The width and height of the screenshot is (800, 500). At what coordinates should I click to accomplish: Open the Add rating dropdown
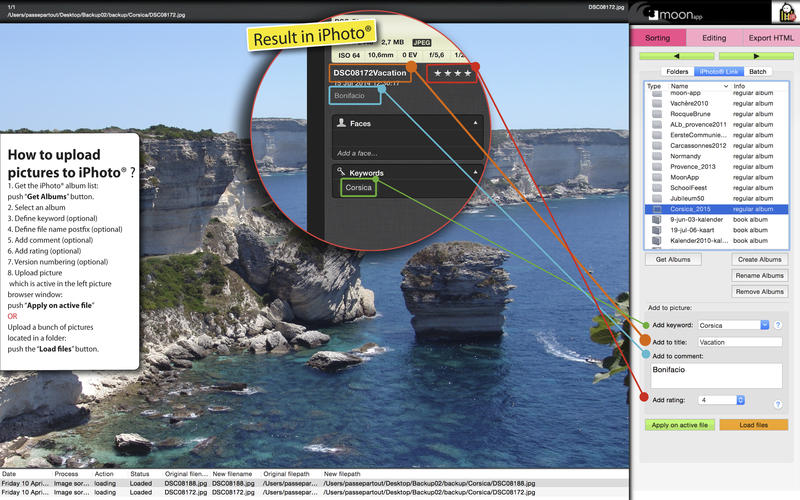pyautogui.click(x=740, y=400)
